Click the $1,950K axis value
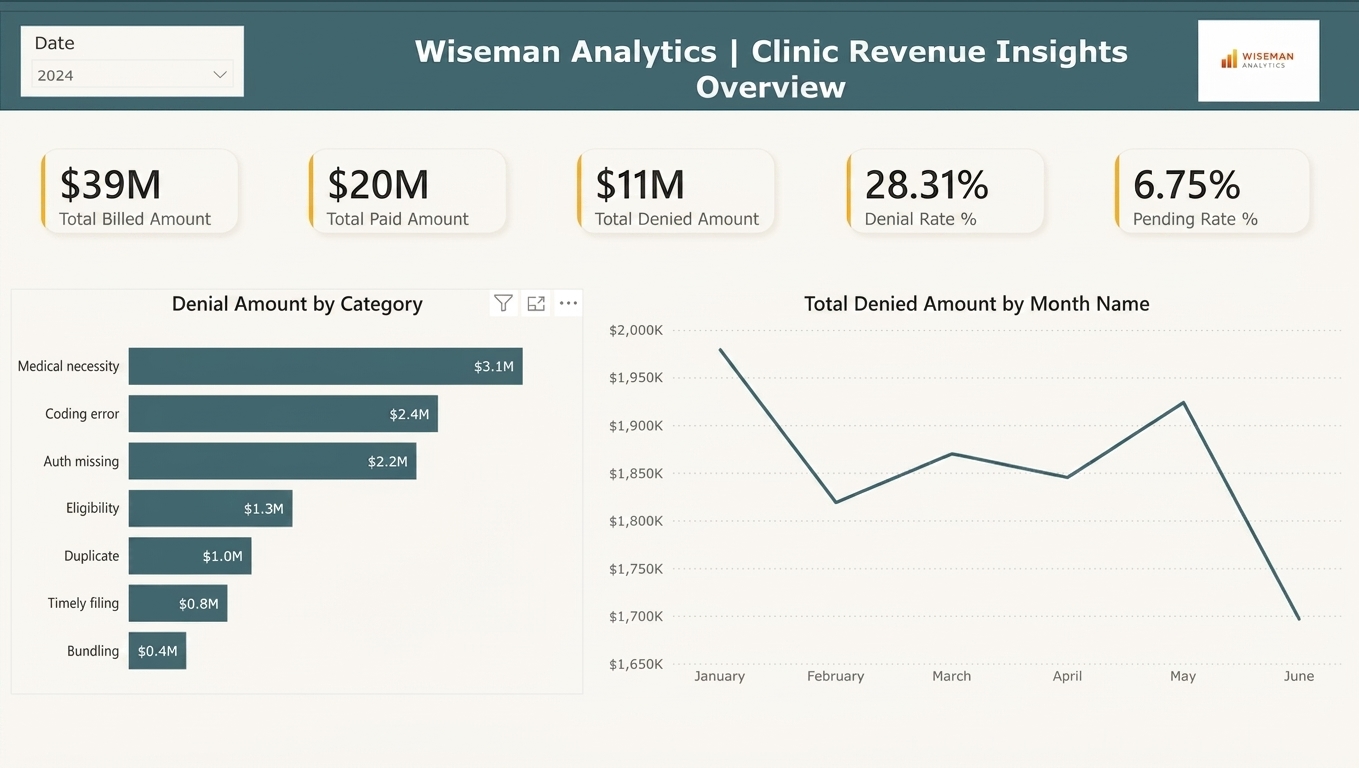Screen dimensions: 1359x768 [x=636, y=378]
